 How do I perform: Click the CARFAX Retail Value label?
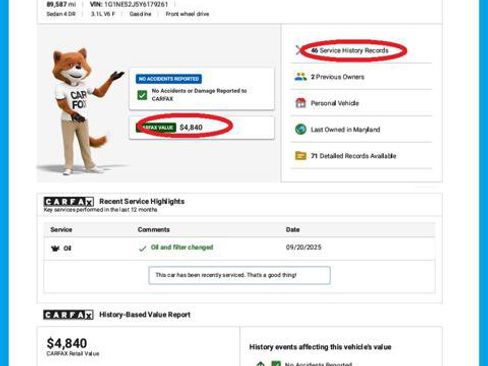tap(73, 354)
